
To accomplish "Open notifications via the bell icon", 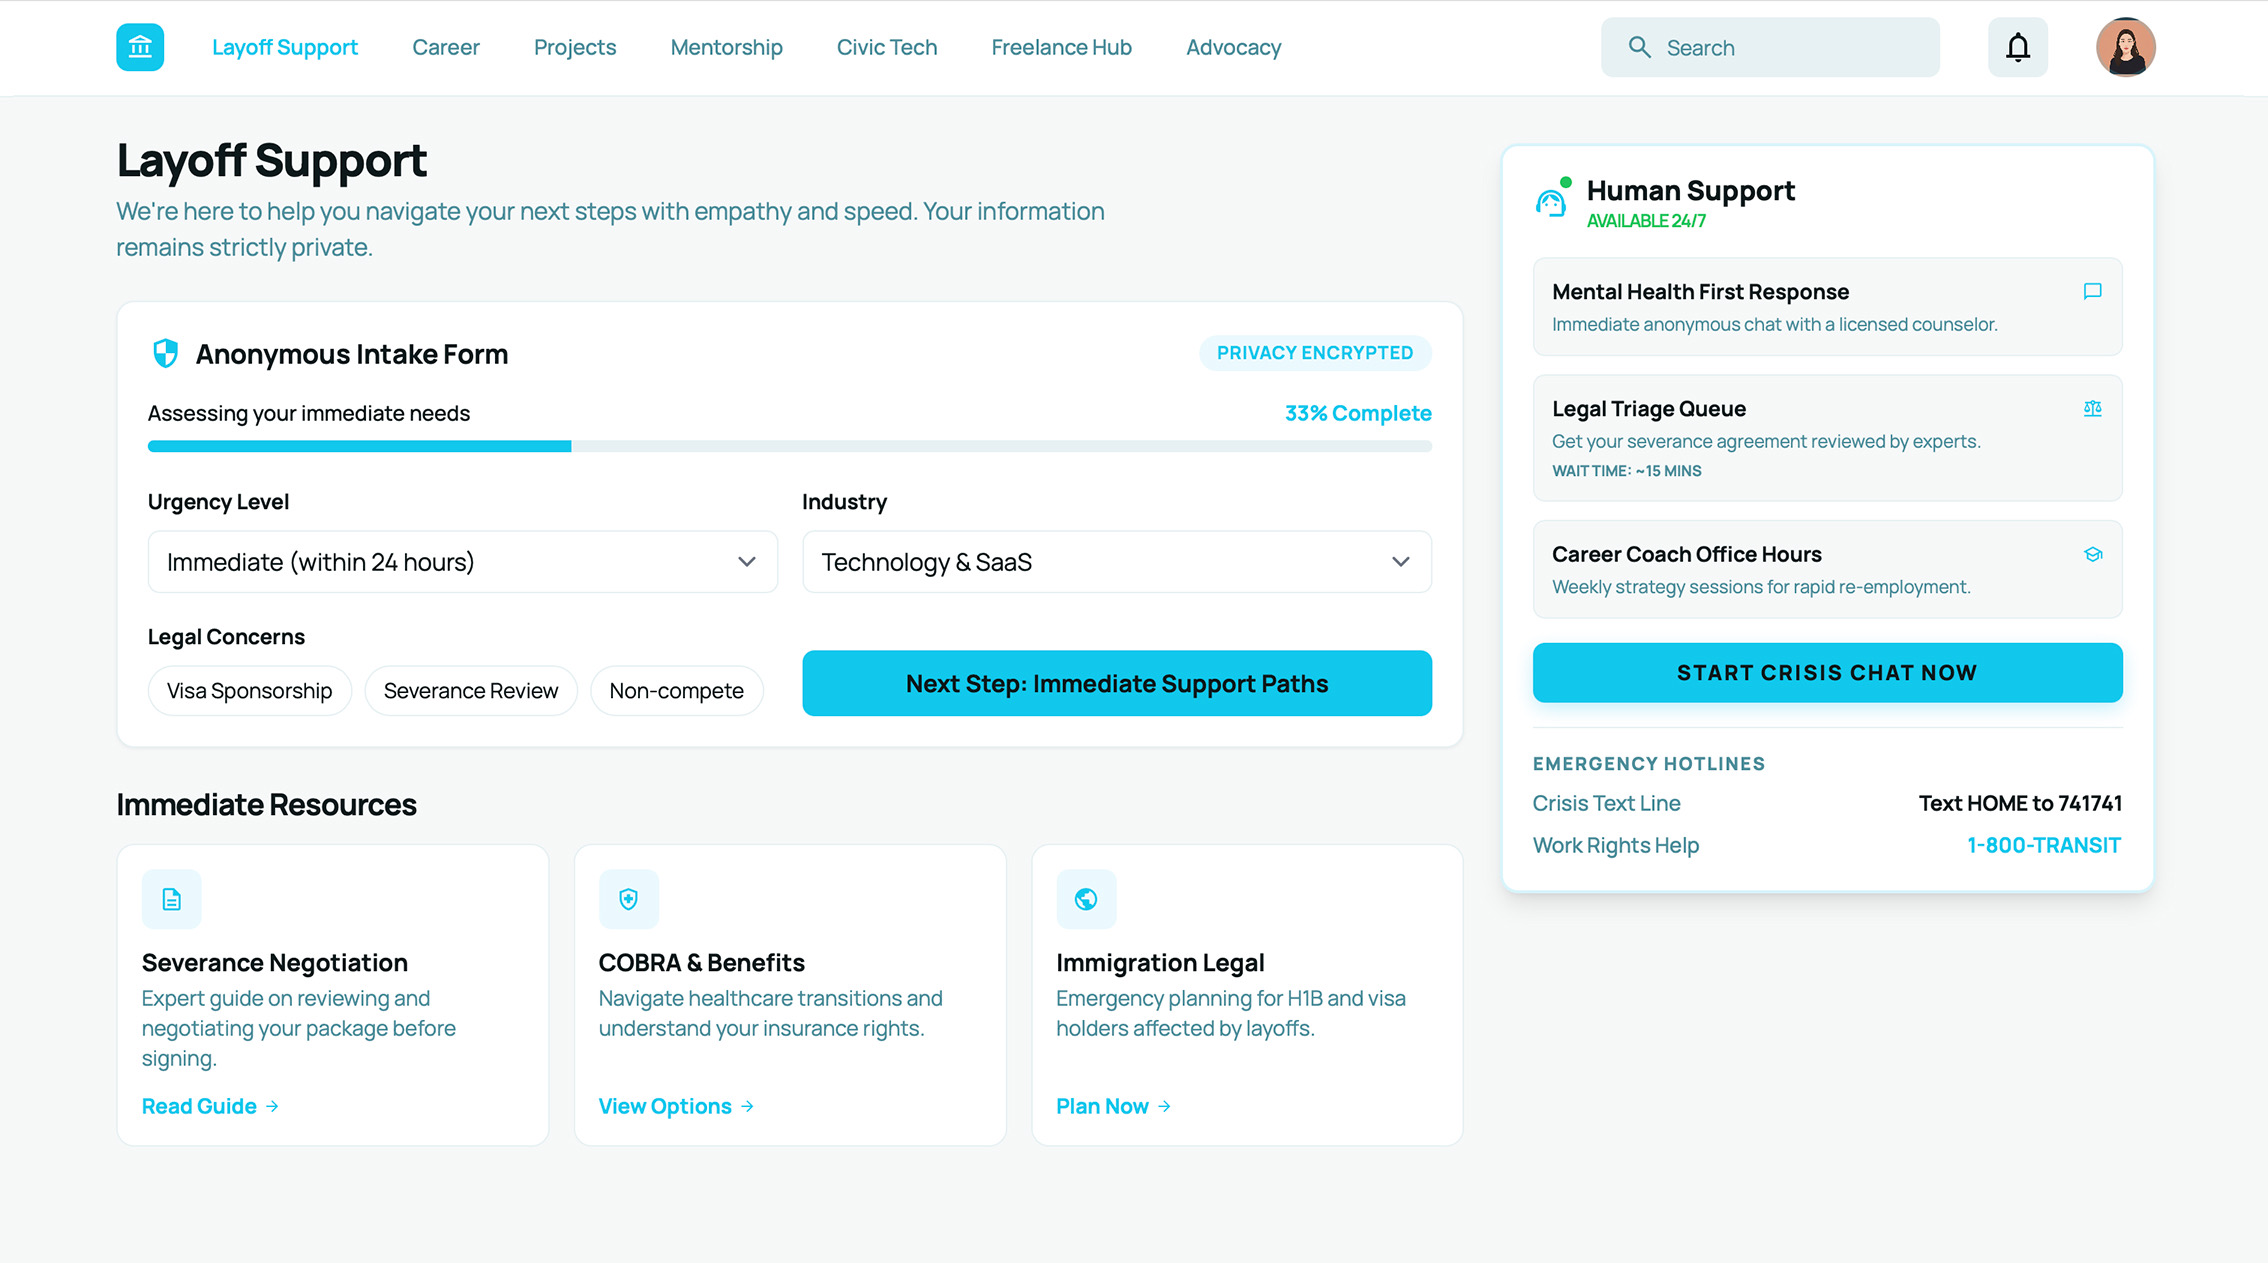I will coord(2017,47).
